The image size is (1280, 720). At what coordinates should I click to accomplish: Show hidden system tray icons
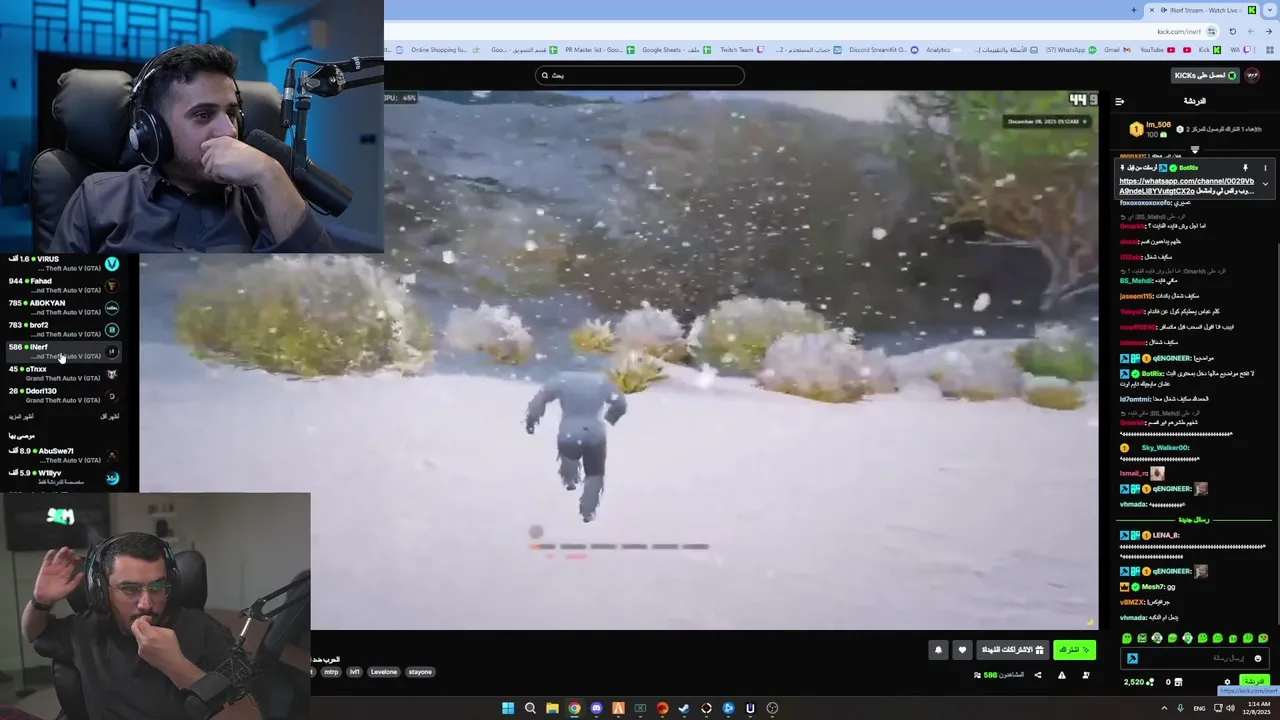pos(1164,708)
